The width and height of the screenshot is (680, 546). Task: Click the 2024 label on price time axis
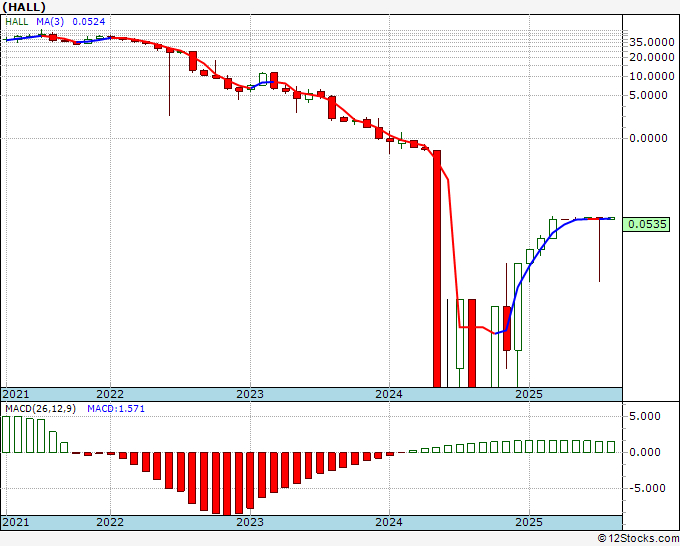pyautogui.click(x=389, y=394)
